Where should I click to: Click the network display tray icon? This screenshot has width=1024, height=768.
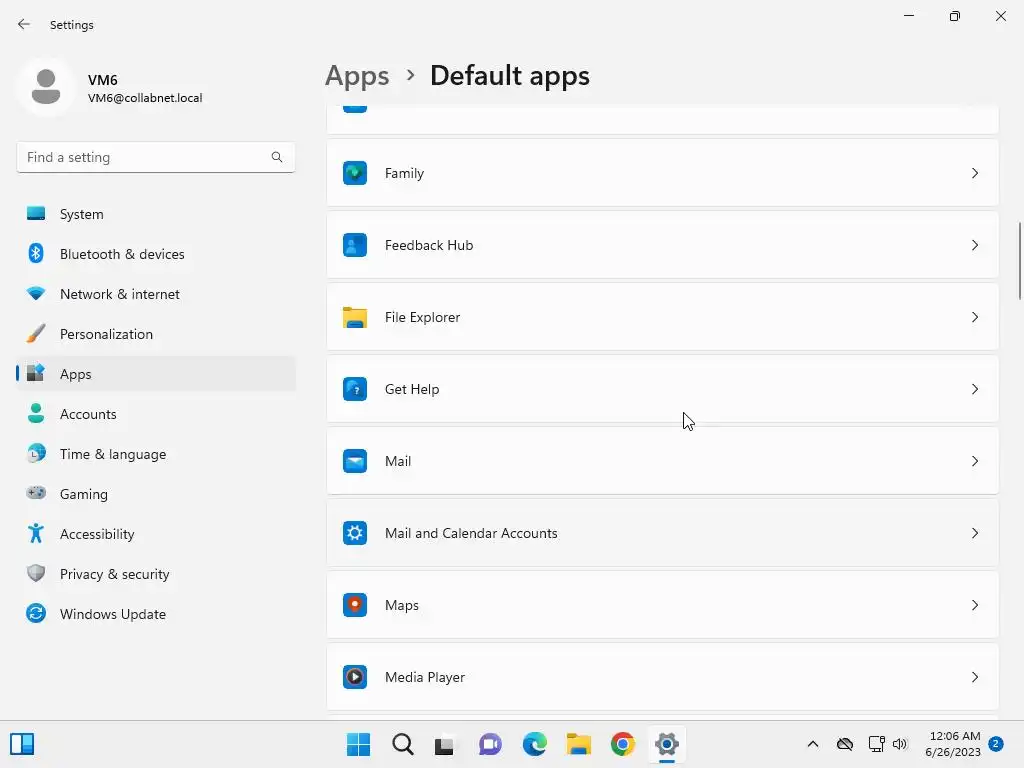coord(876,744)
